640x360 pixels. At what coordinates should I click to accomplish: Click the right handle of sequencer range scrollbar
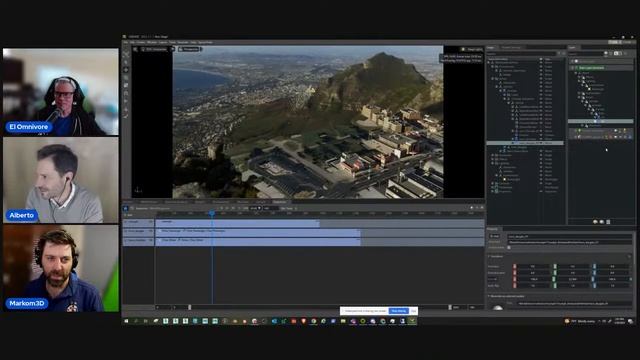coord(450,307)
